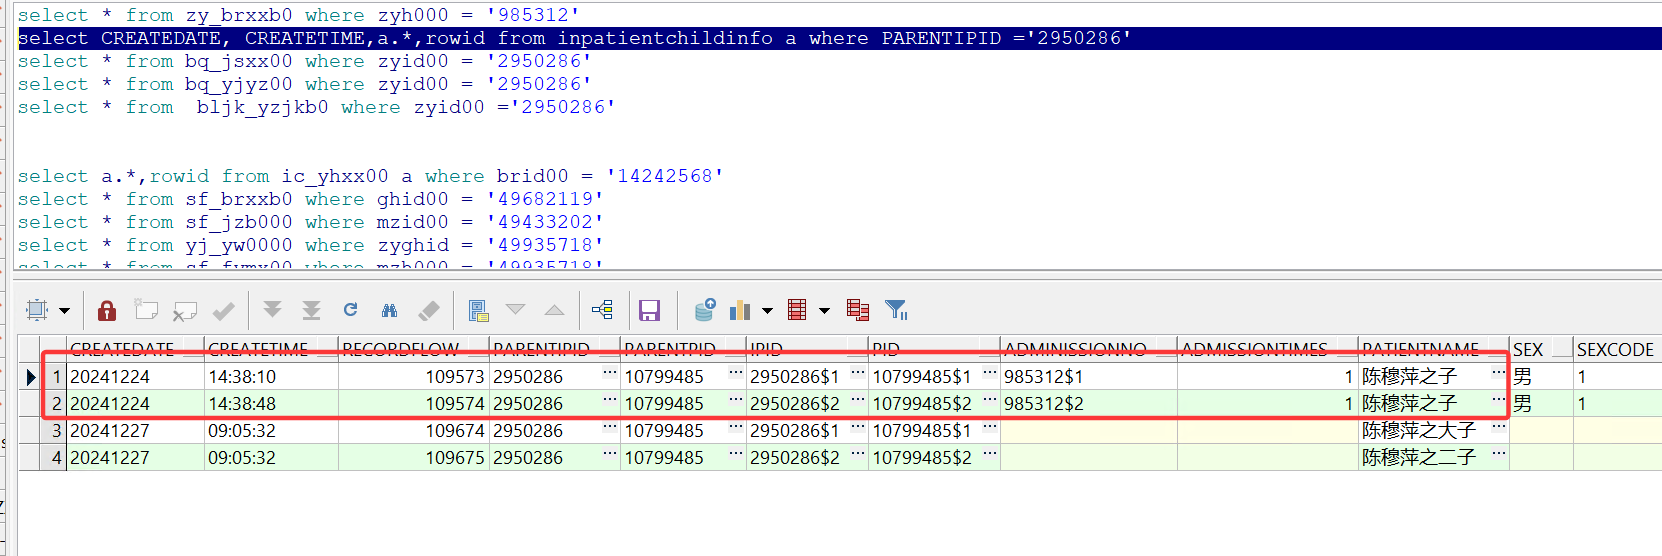Click the refresh query results icon
Image resolution: width=1662 pixels, height=556 pixels.
350,310
